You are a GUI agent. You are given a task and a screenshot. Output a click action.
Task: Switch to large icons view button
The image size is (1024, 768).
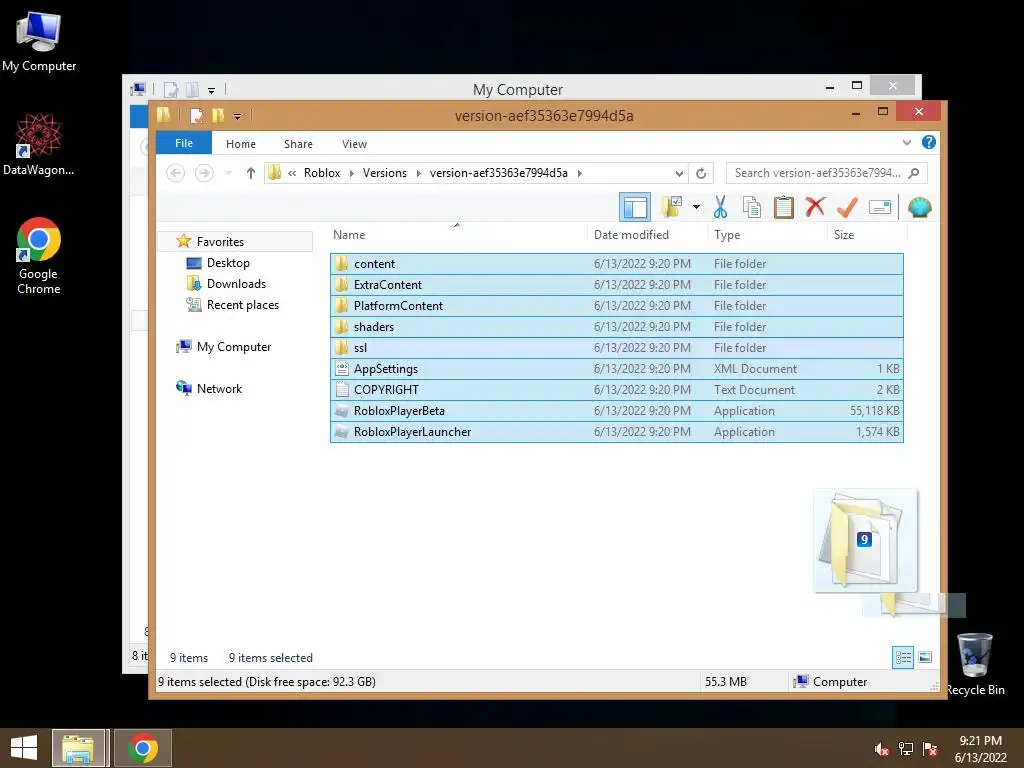tap(925, 657)
